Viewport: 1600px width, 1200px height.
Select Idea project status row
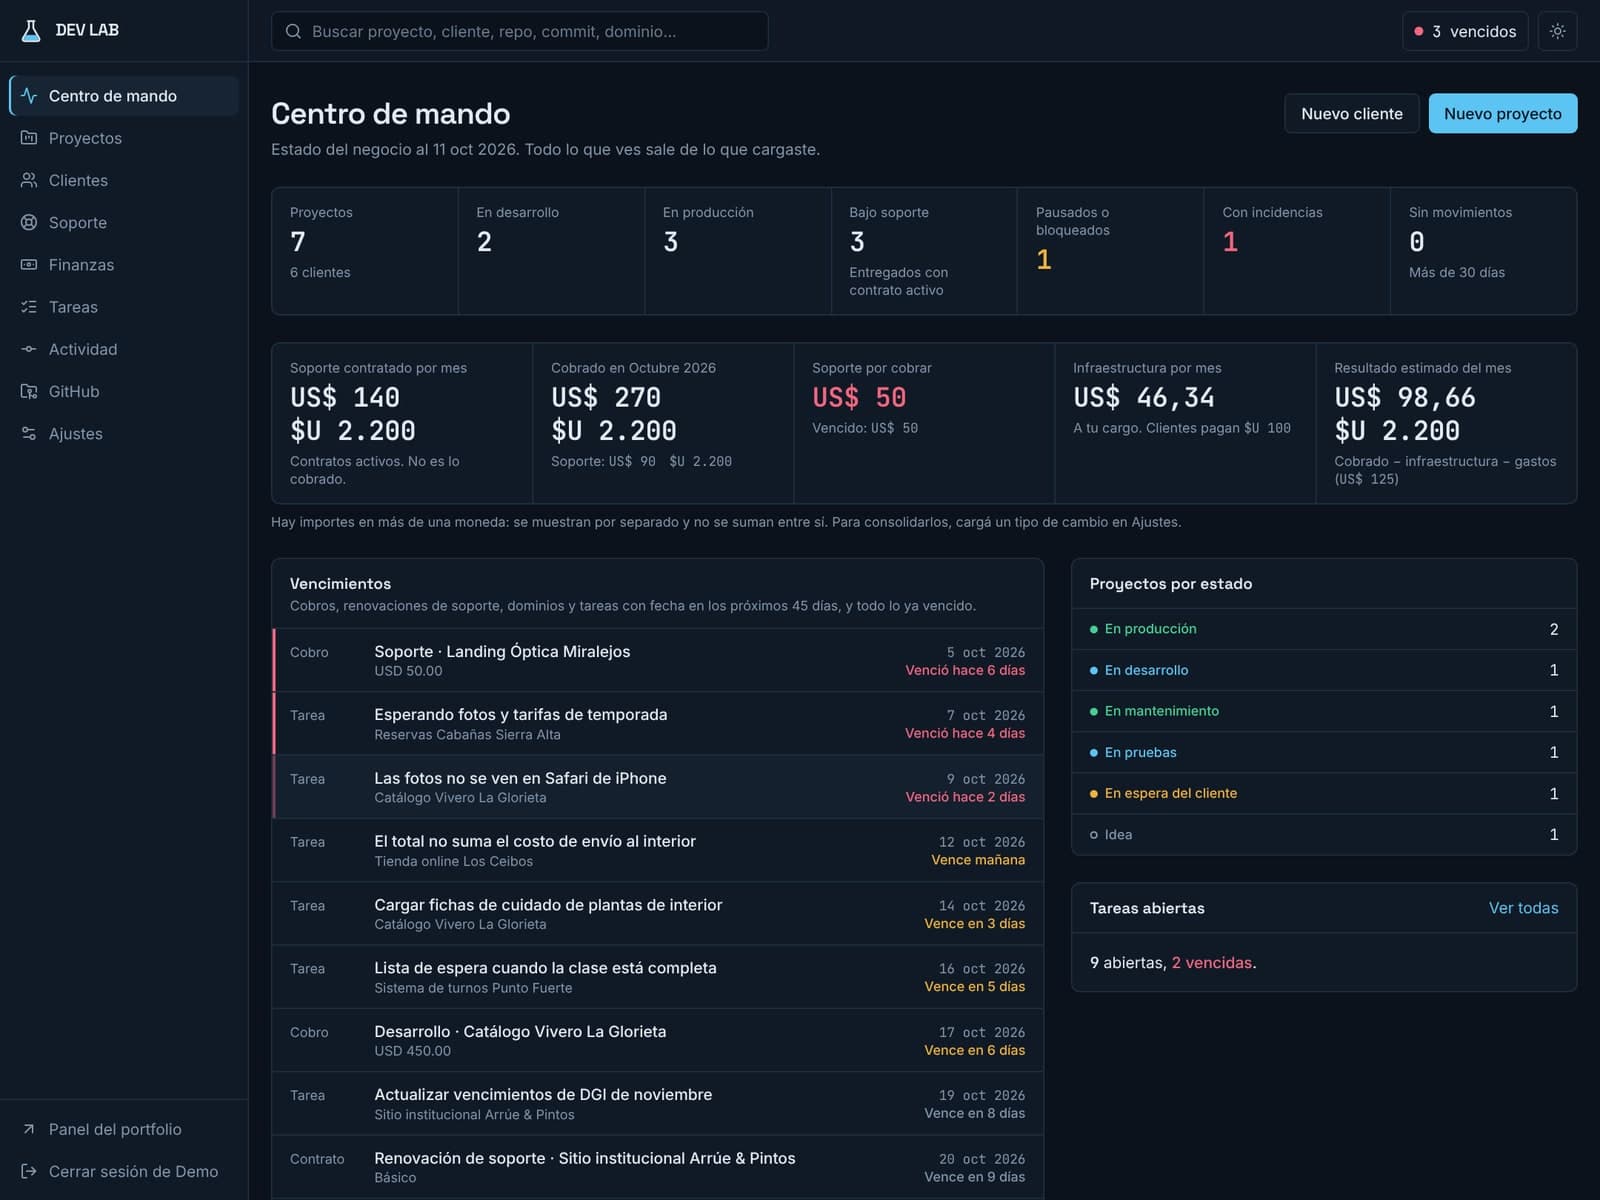pyautogui.click(x=1324, y=834)
